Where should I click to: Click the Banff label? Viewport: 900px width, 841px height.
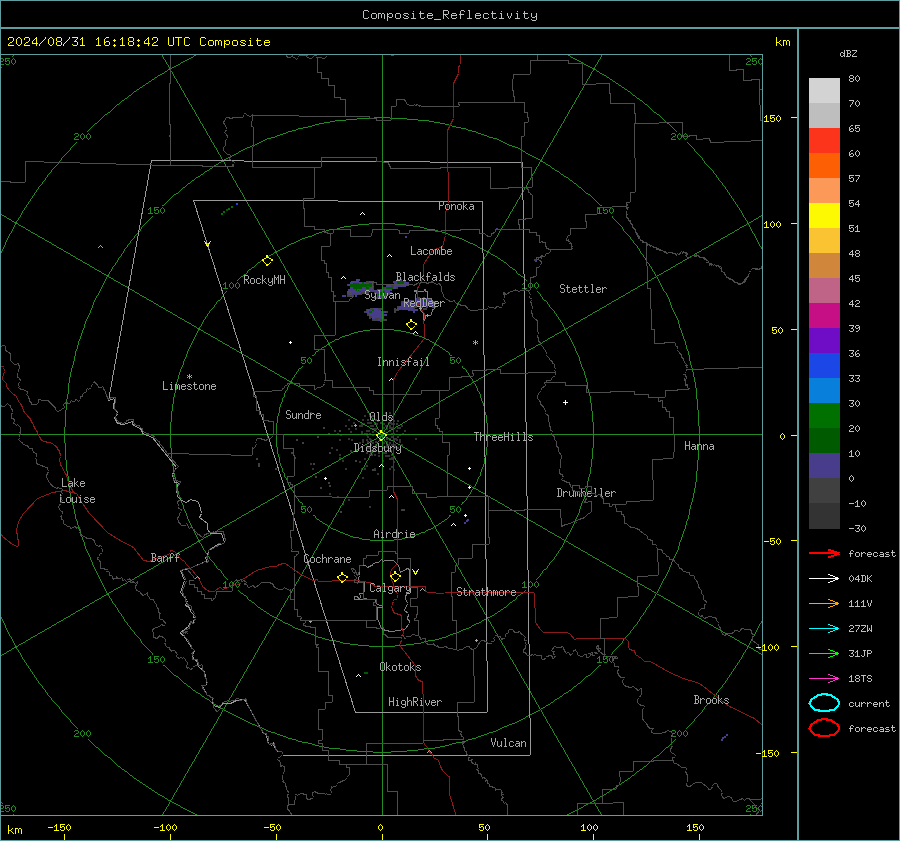165,558
